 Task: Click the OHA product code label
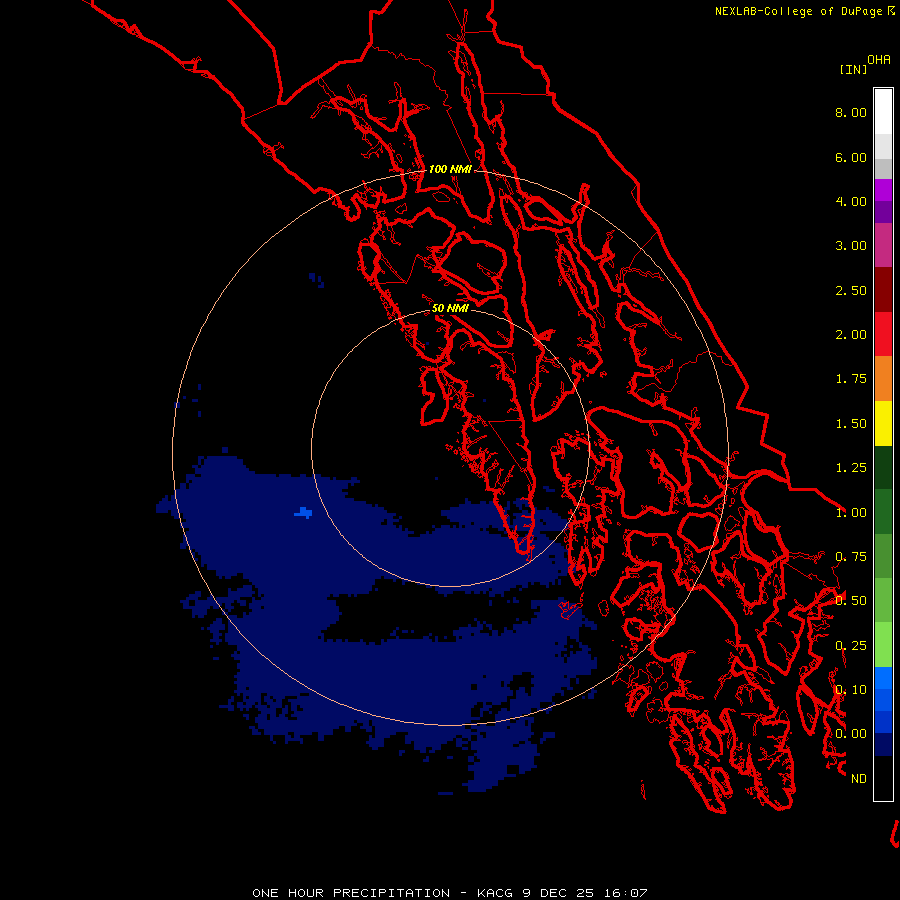coord(879,59)
